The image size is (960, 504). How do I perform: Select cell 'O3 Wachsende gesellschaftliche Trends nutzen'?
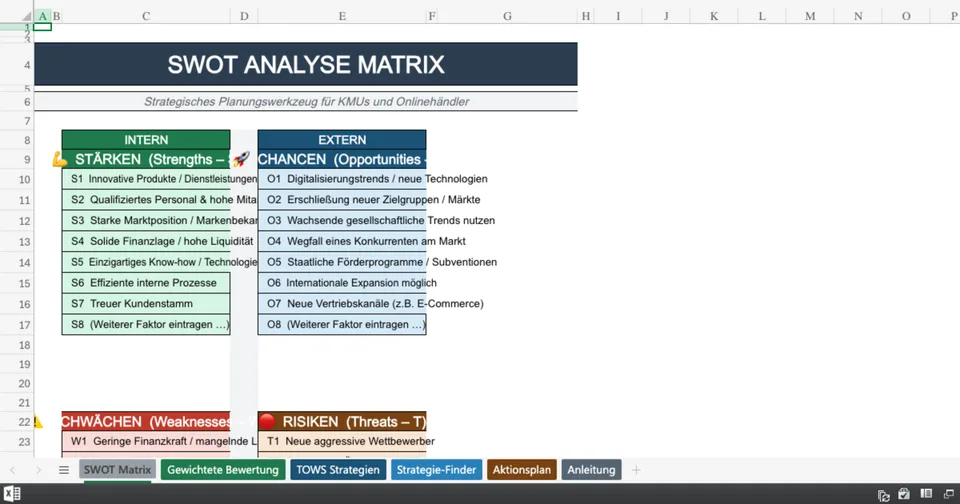[342, 220]
